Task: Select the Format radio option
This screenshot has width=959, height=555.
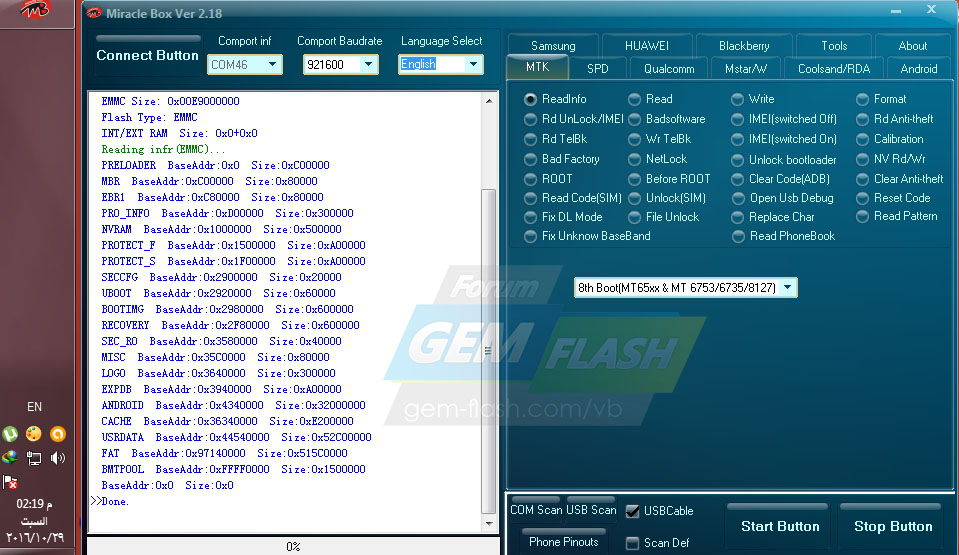Action: tap(881, 99)
